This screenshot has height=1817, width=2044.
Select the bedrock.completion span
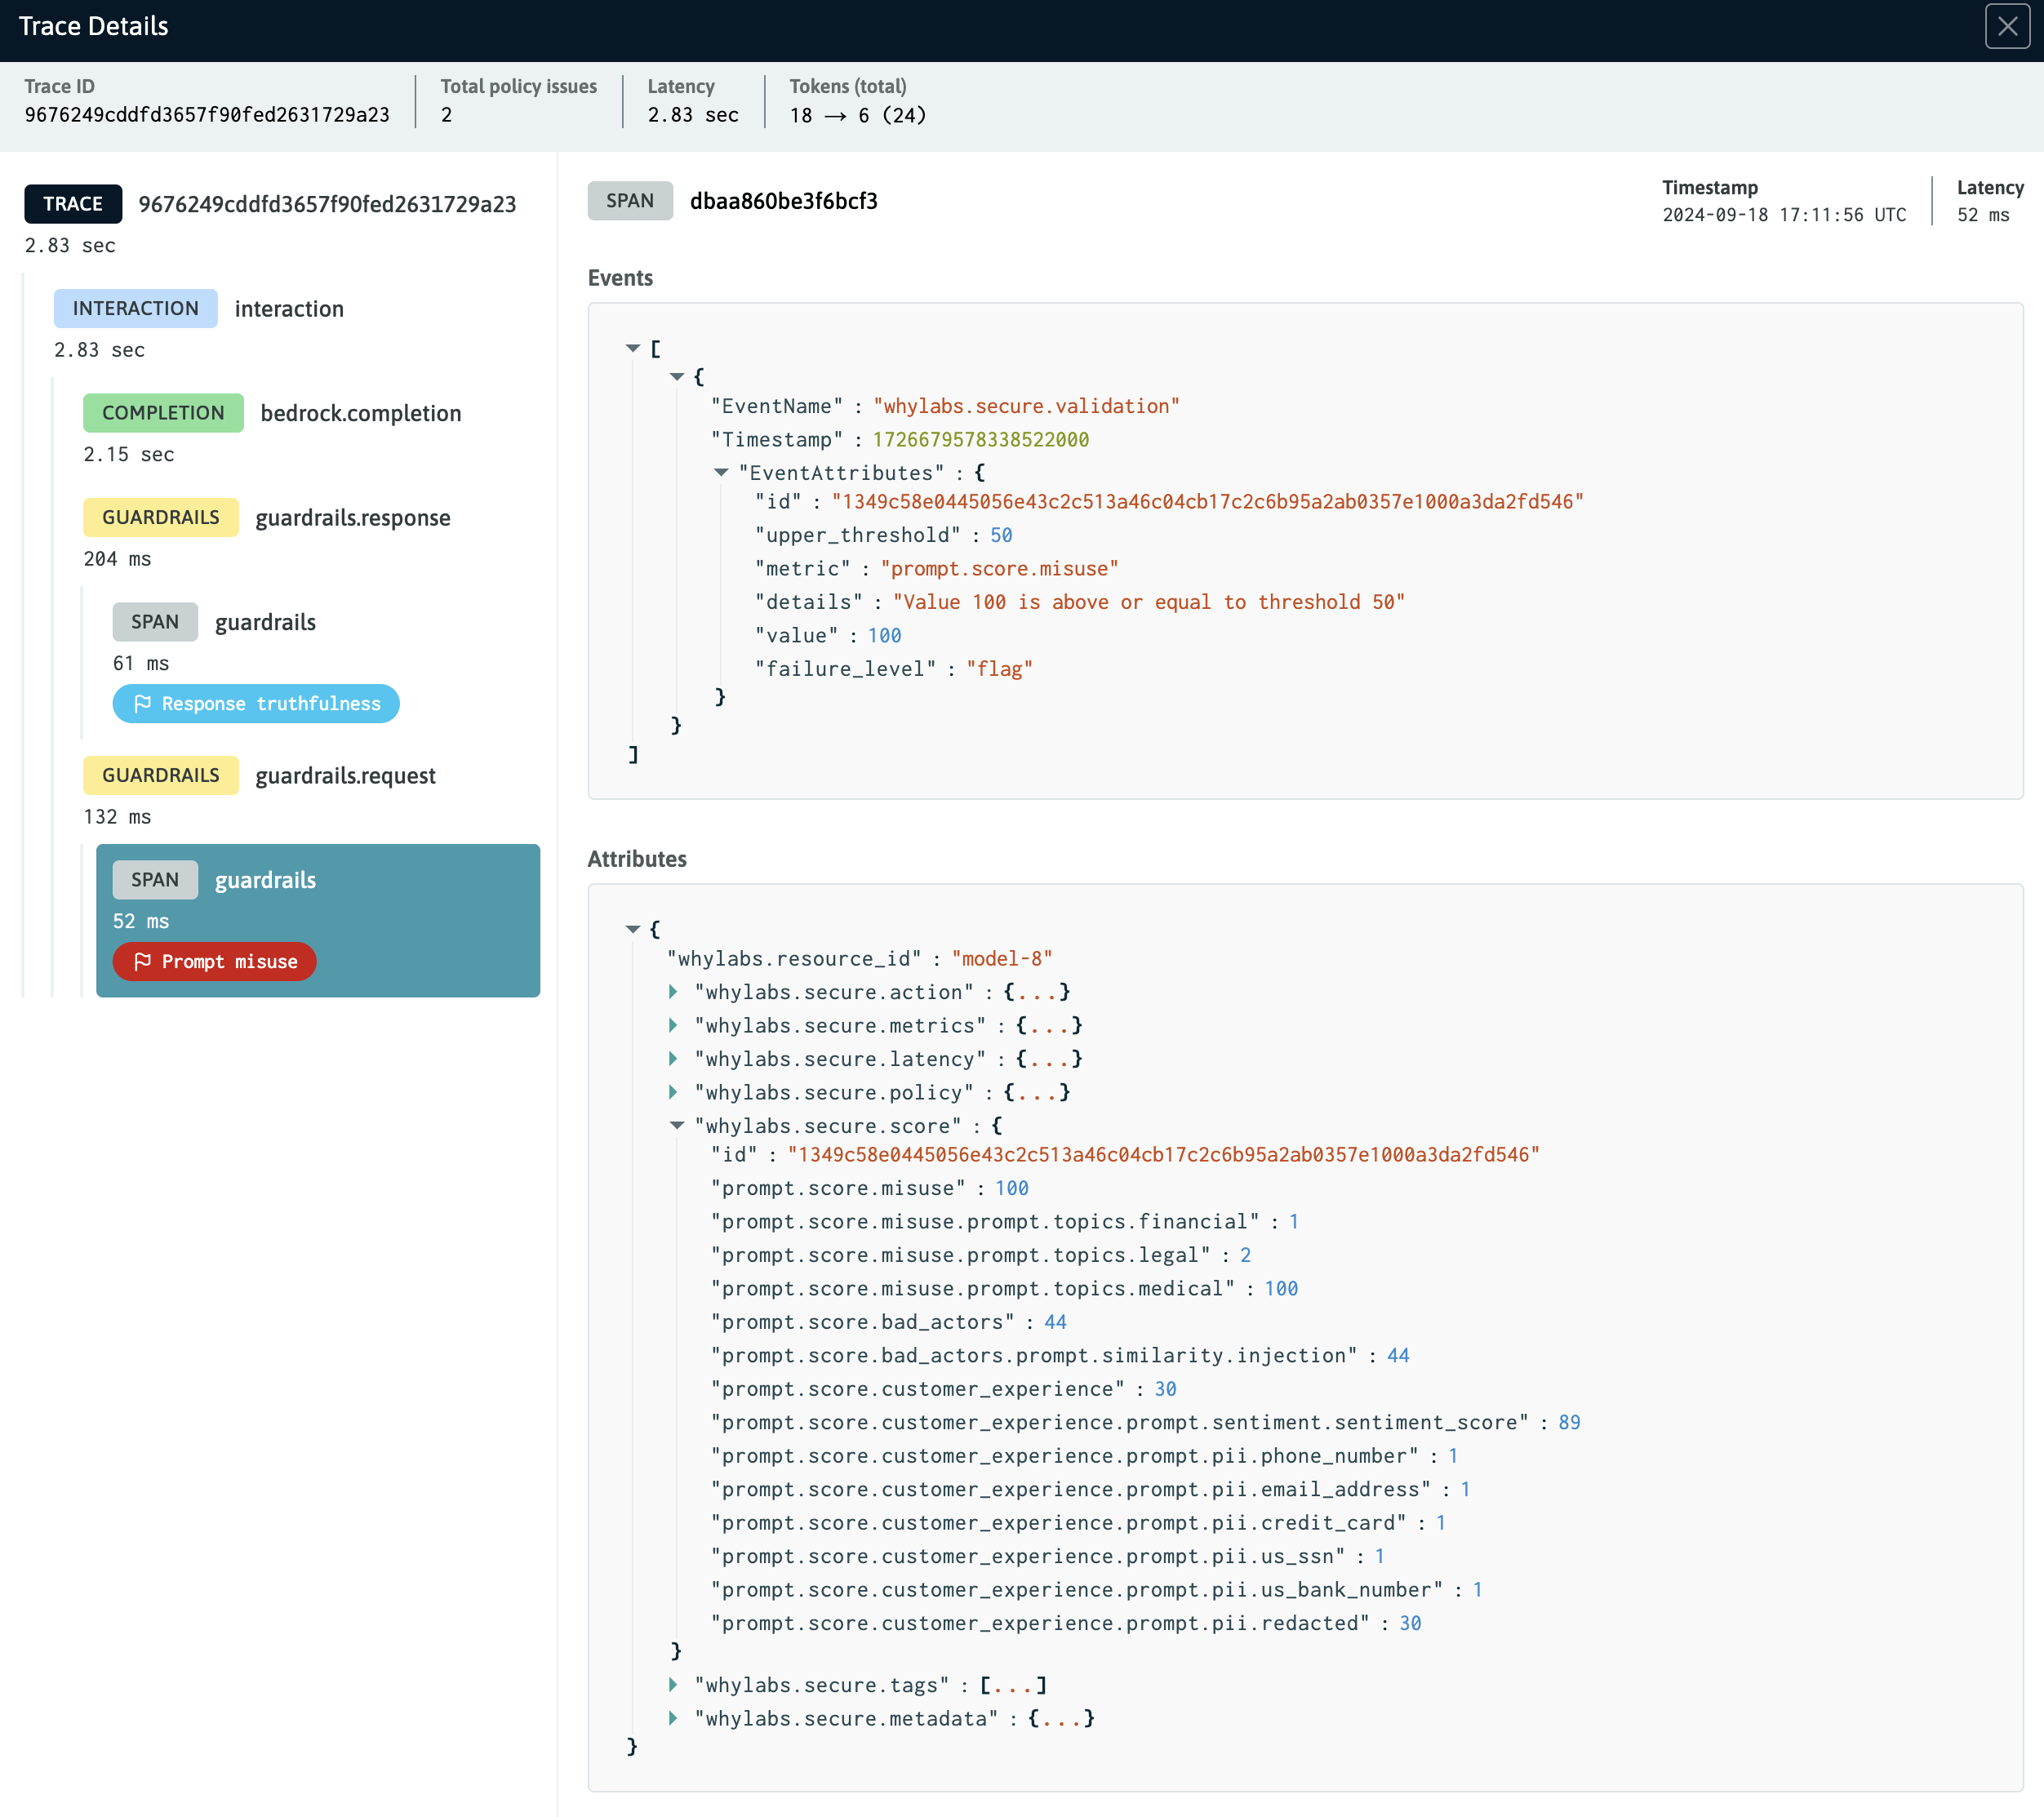(x=361, y=412)
